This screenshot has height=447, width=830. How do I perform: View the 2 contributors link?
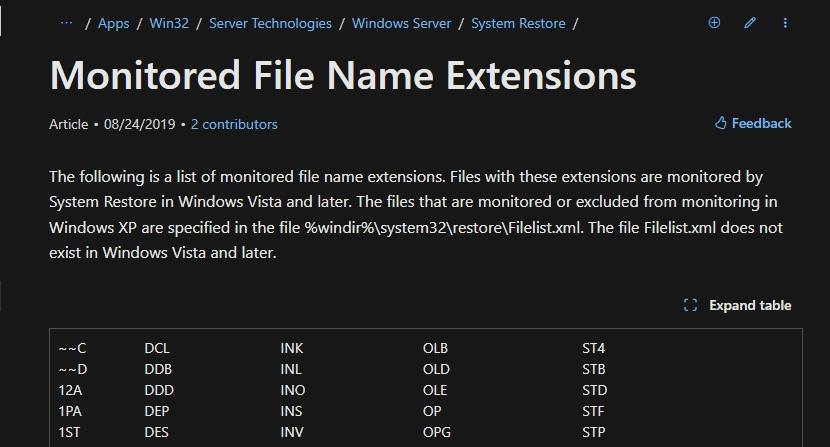234,124
